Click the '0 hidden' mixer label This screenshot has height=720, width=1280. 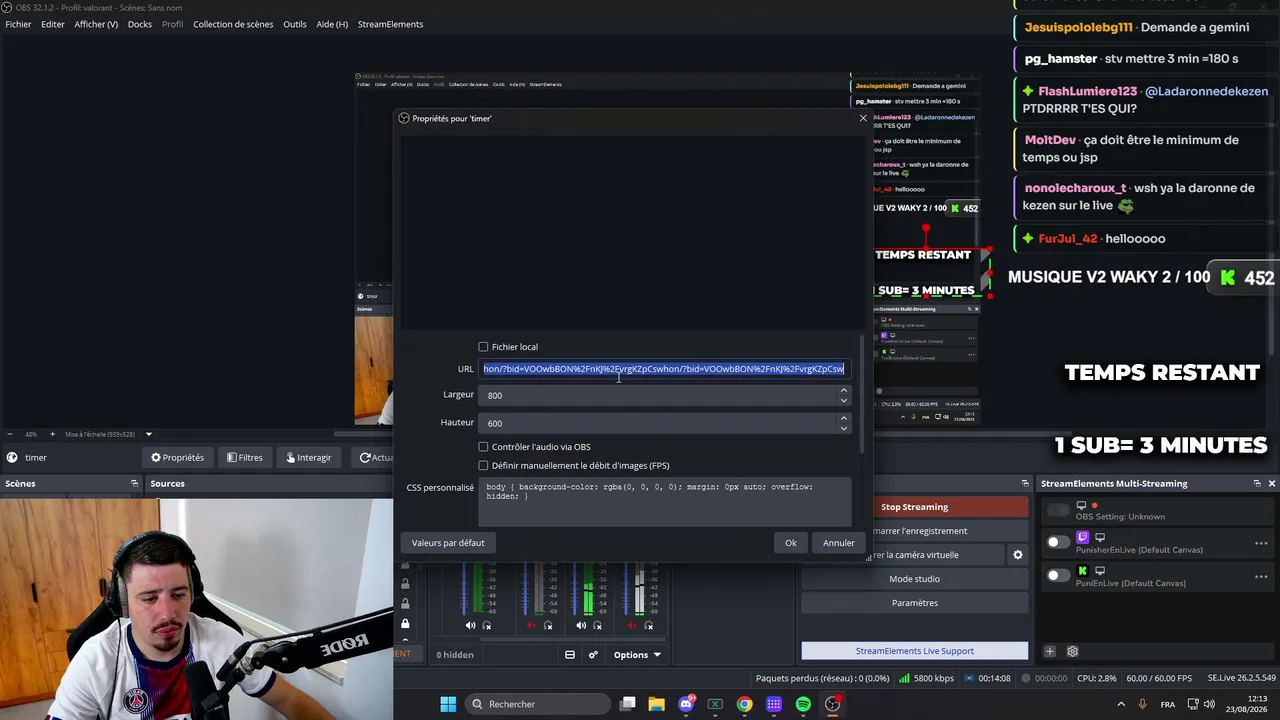[x=455, y=655]
